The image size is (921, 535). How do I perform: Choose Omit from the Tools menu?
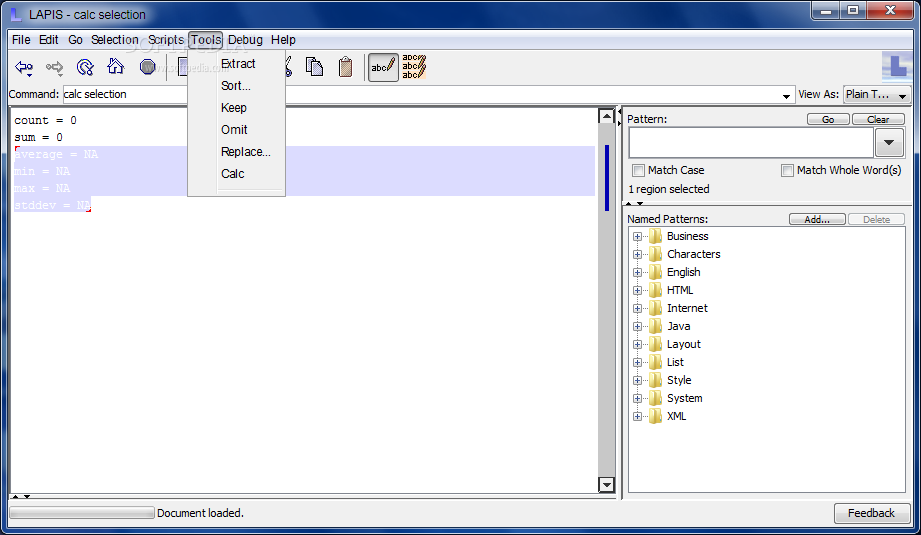tap(234, 130)
